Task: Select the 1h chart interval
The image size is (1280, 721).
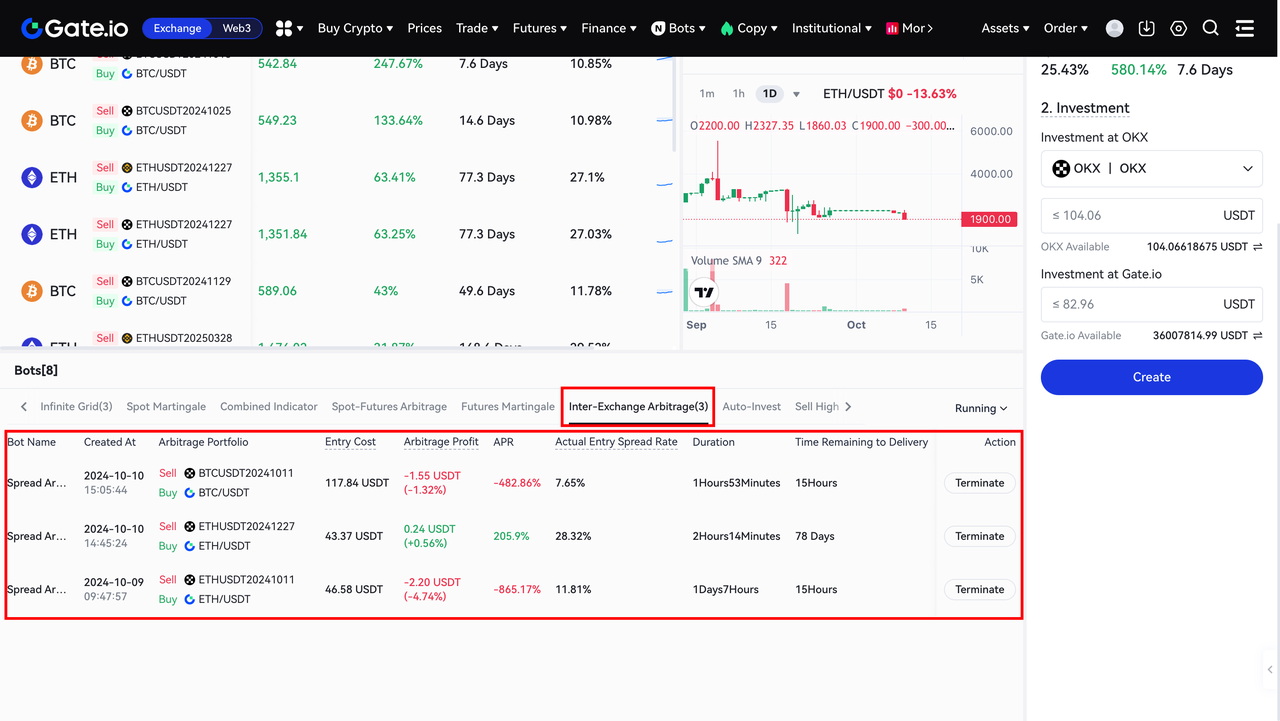Action: point(738,94)
